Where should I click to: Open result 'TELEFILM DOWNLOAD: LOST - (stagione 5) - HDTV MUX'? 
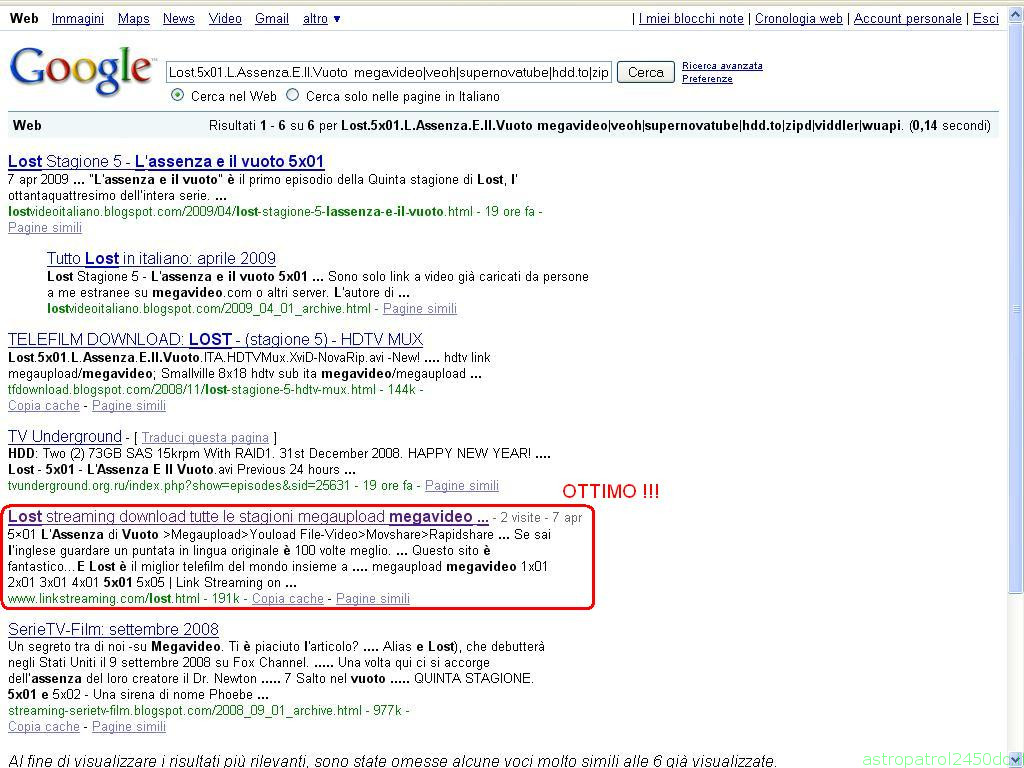pyautogui.click(x=216, y=340)
